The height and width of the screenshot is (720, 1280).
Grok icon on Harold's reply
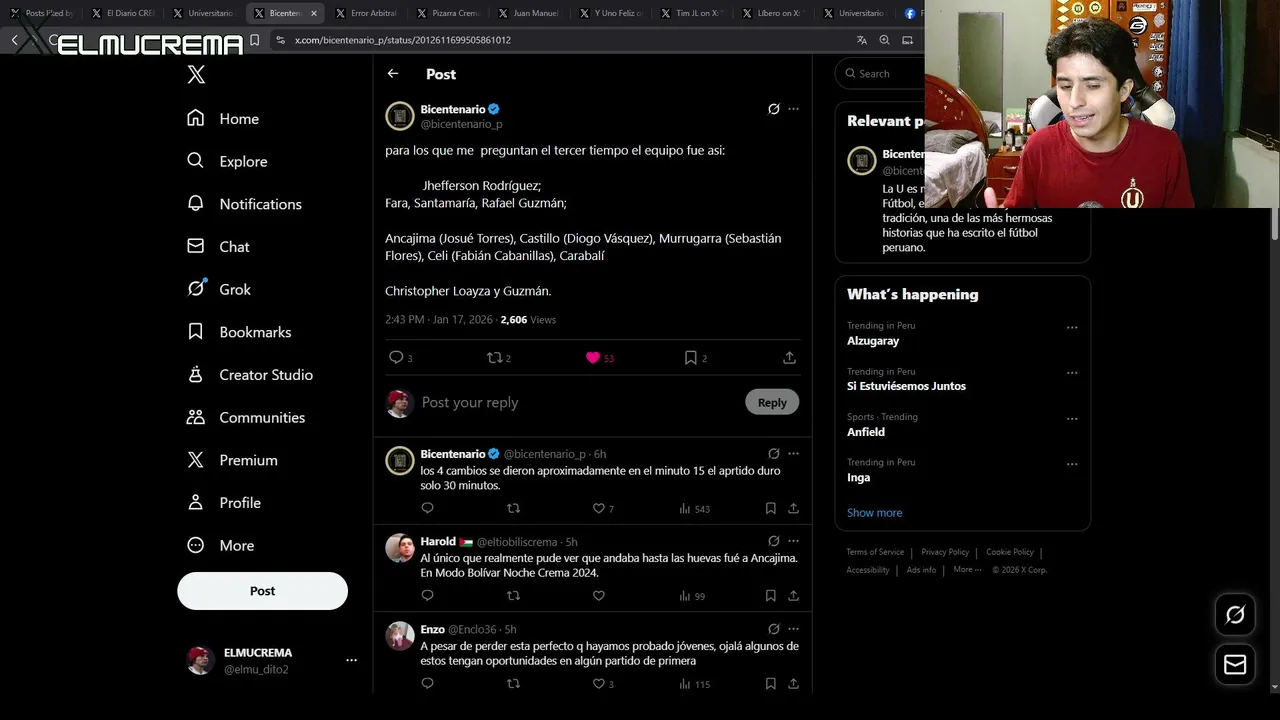[x=773, y=541]
